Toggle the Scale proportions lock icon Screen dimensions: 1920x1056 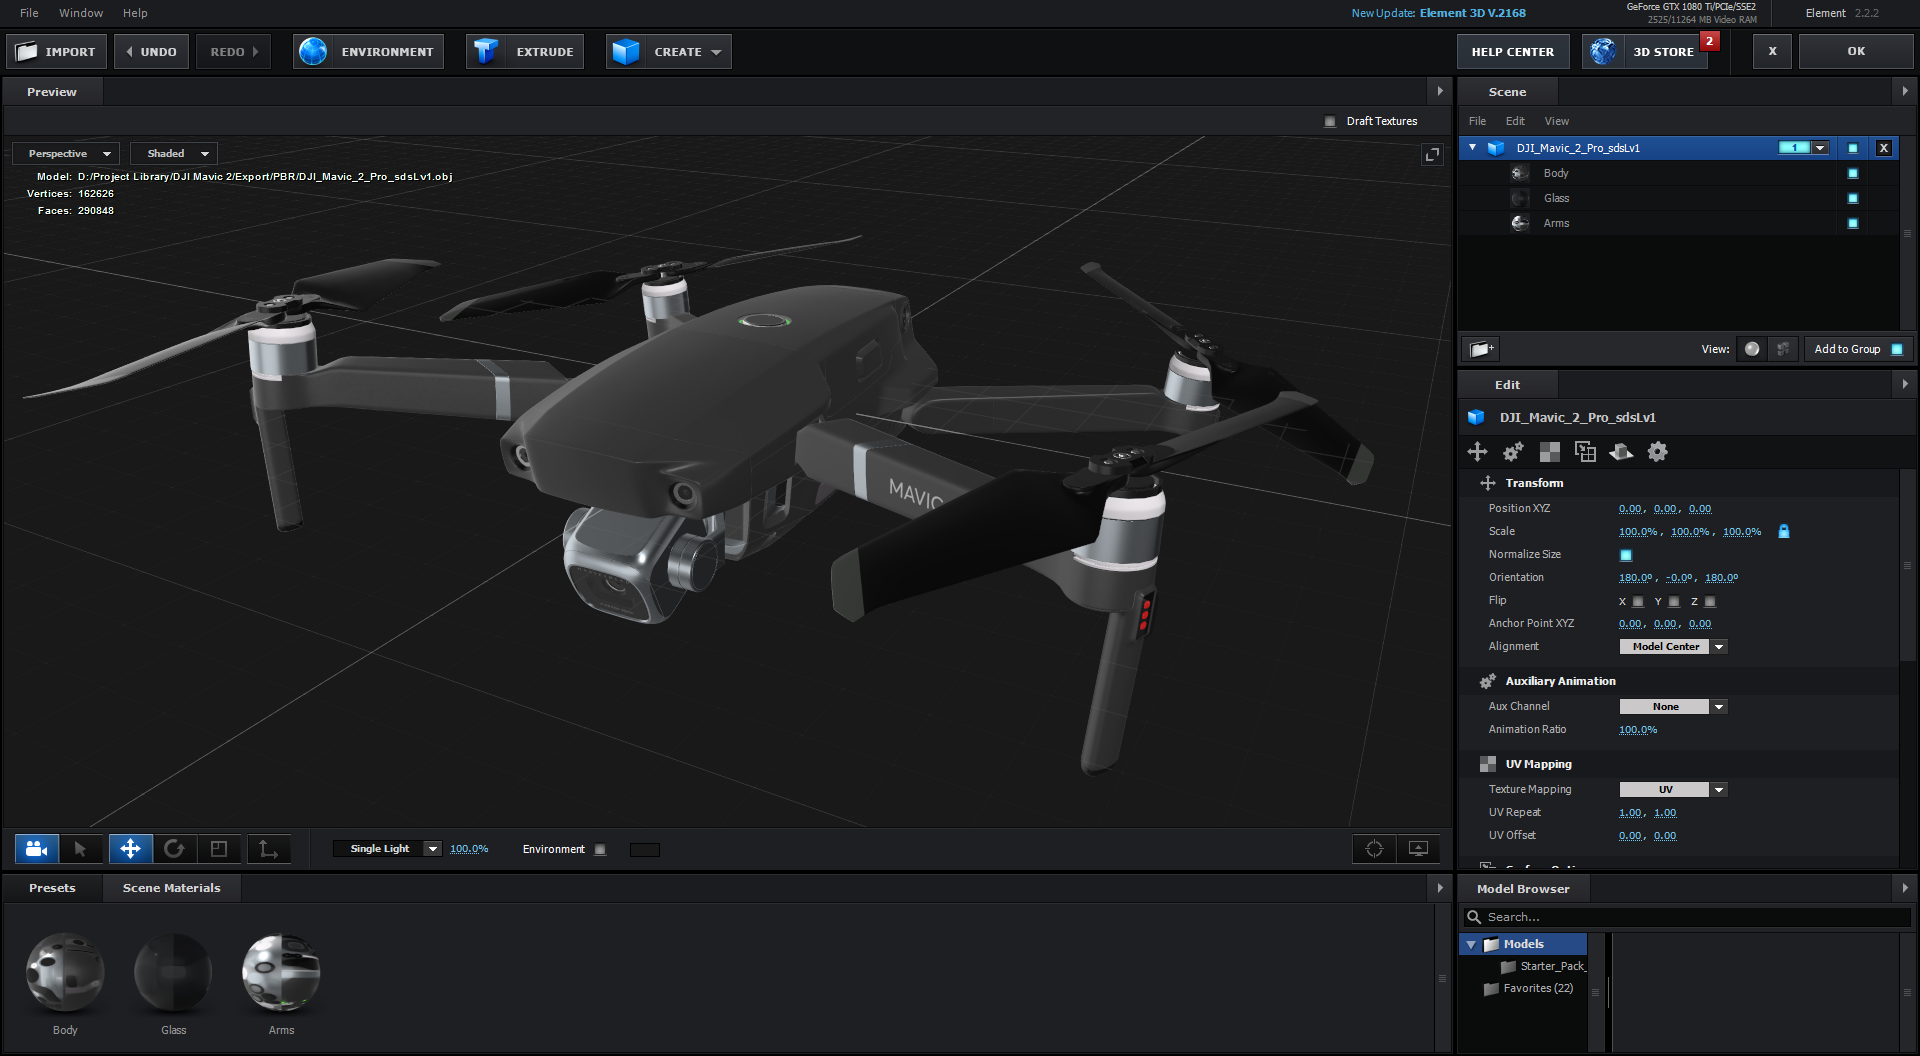pos(1784,531)
